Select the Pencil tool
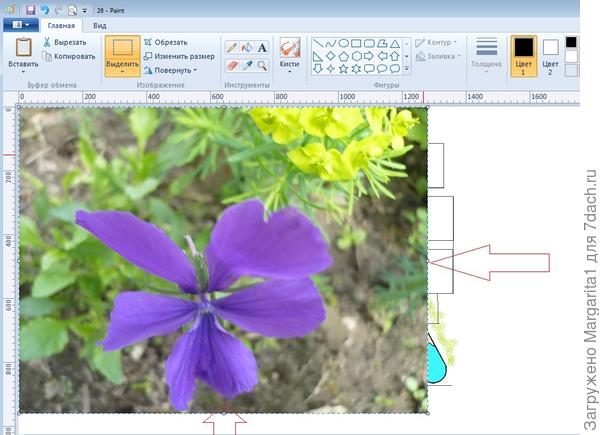 coord(232,48)
